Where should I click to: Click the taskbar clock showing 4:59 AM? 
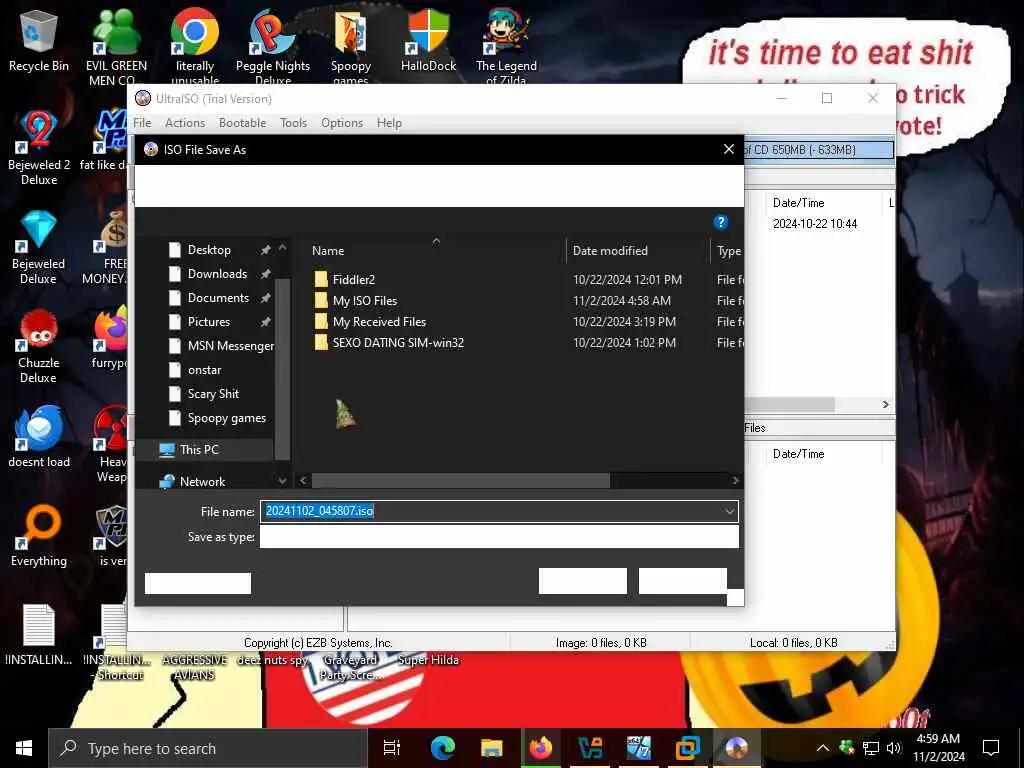click(938, 748)
